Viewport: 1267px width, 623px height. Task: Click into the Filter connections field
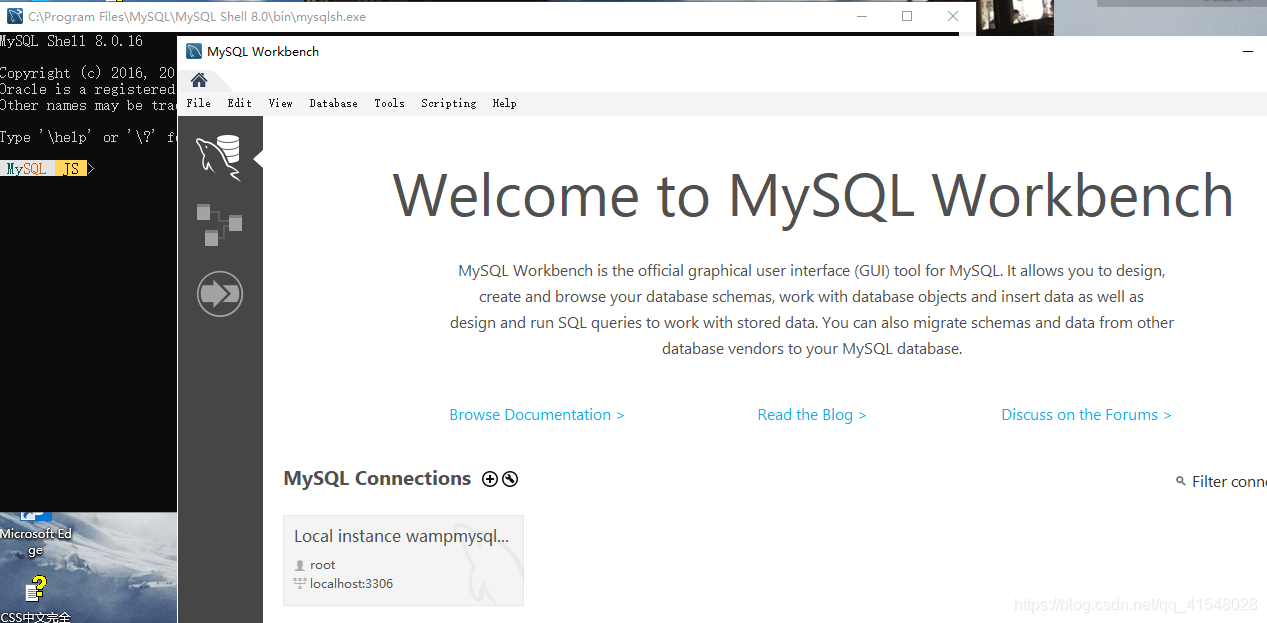(x=1228, y=481)
